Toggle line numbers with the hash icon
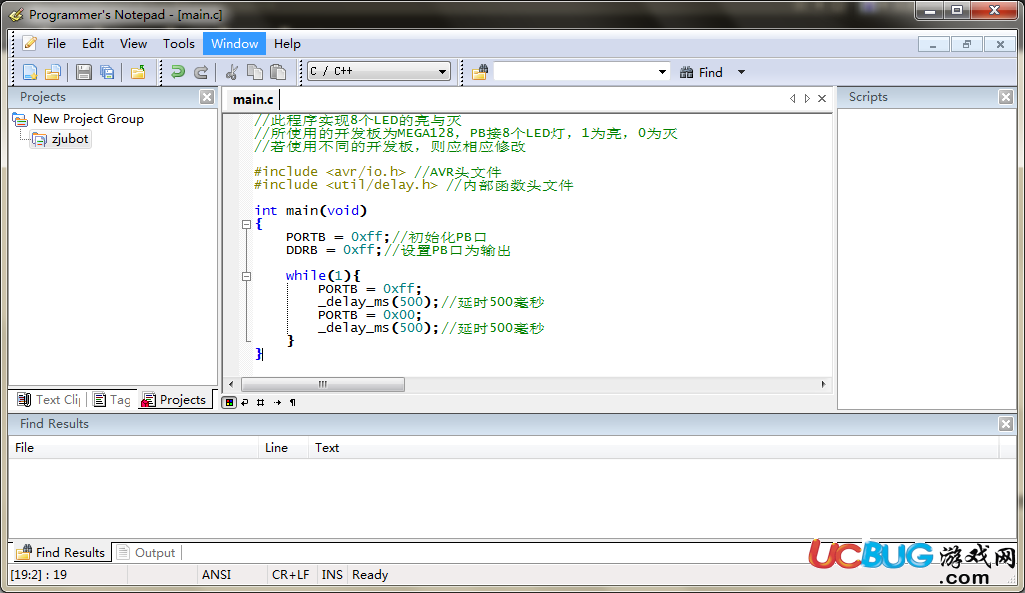This screenshot has width=1025, height=593. 261,402
